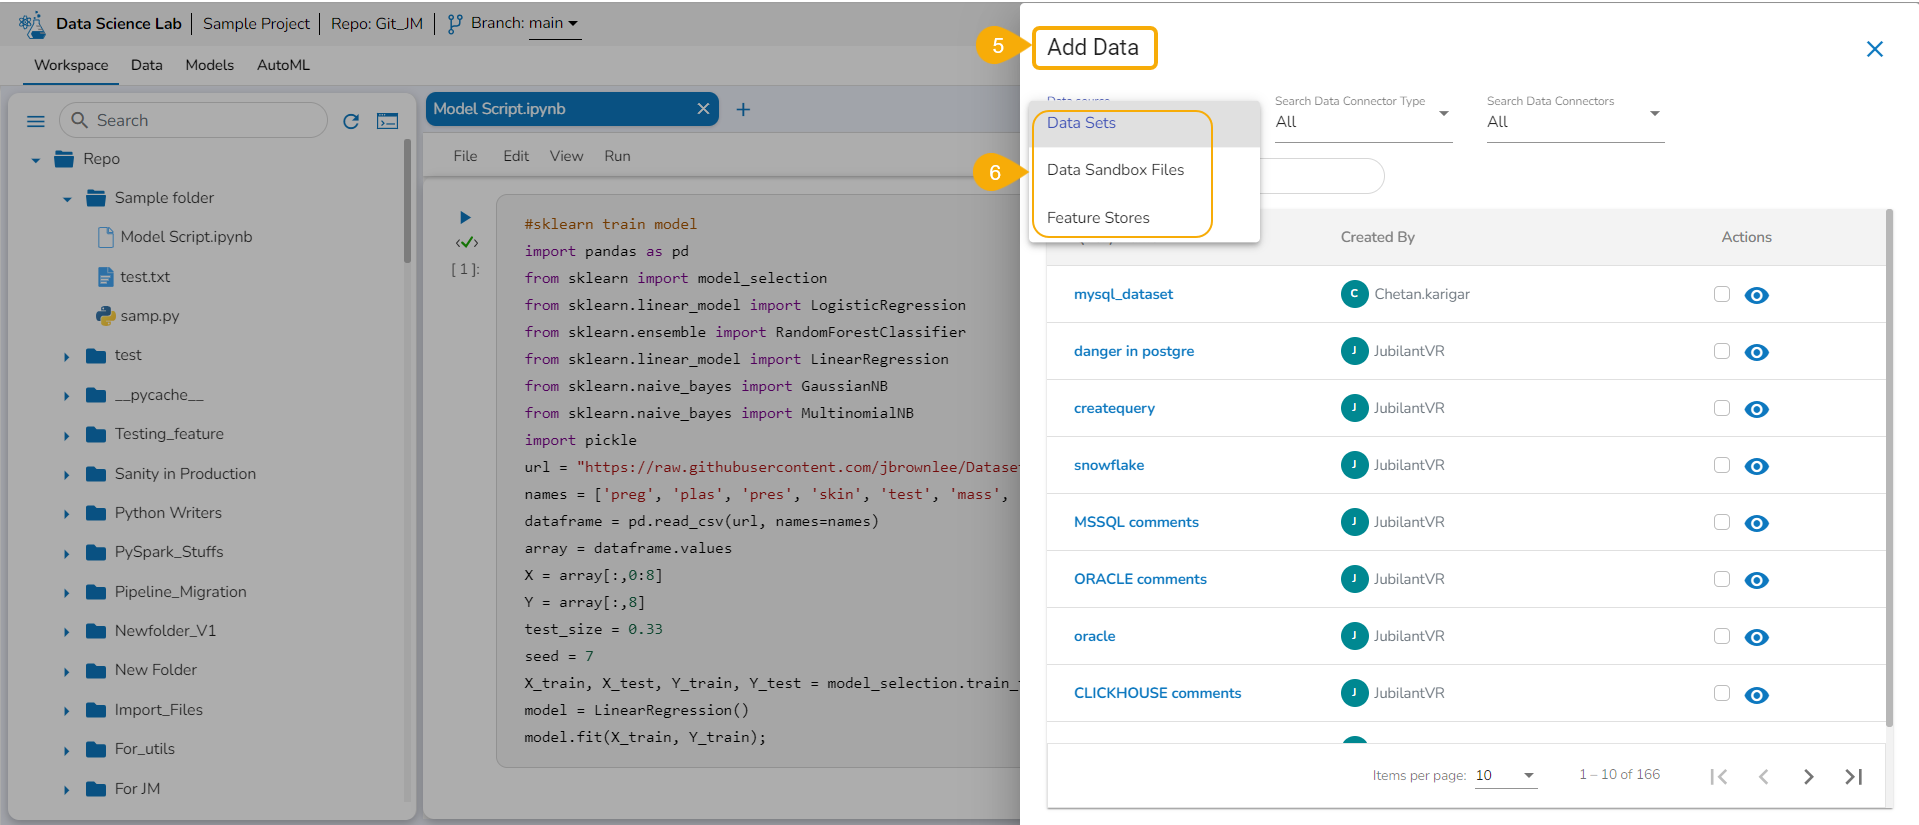1919x825 pixels.
Task: Go to next page of datasets
Action: tap(1808, 776)
